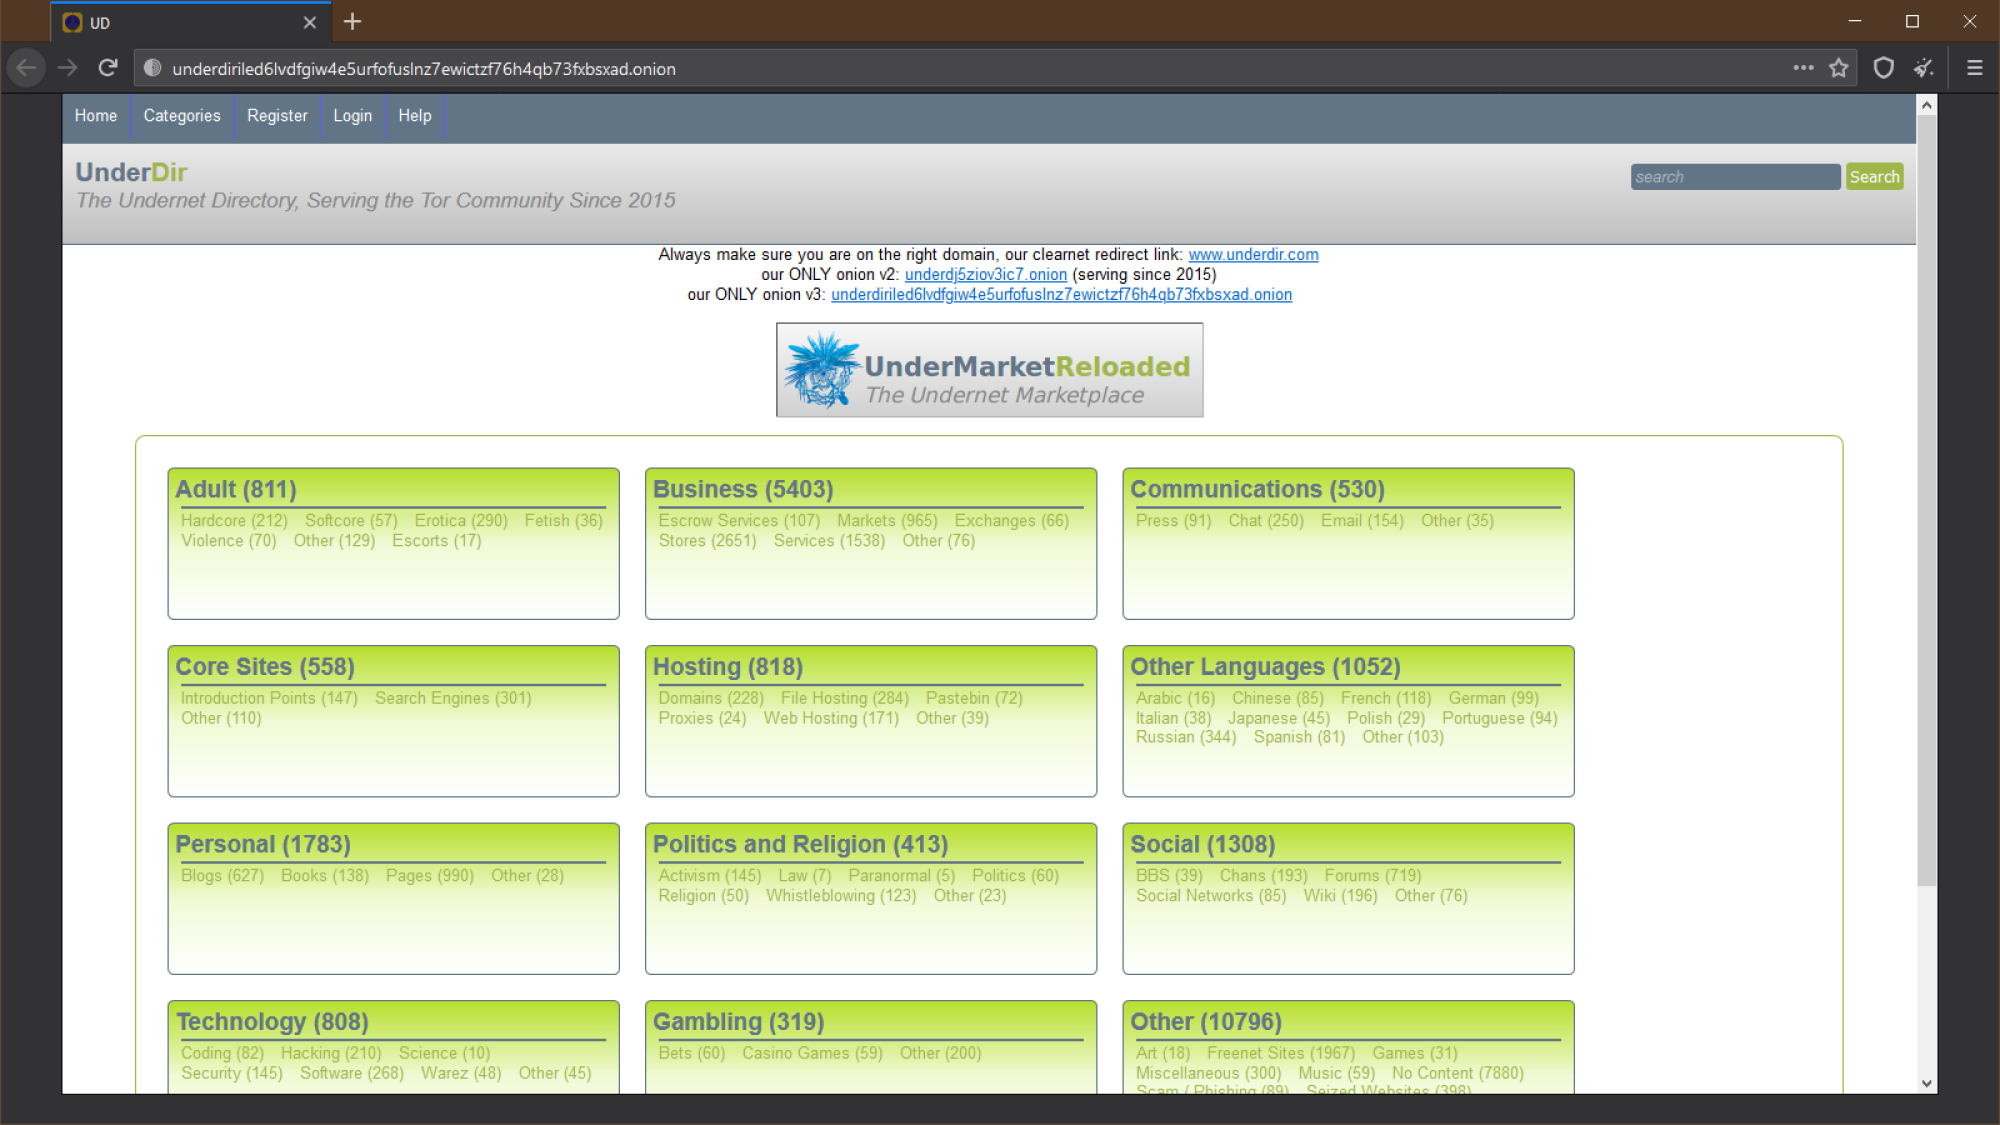The height and width of the screenshot is (1125, 2000).
Task: Close the UD browser tab
Action: (x=310, y=22)
